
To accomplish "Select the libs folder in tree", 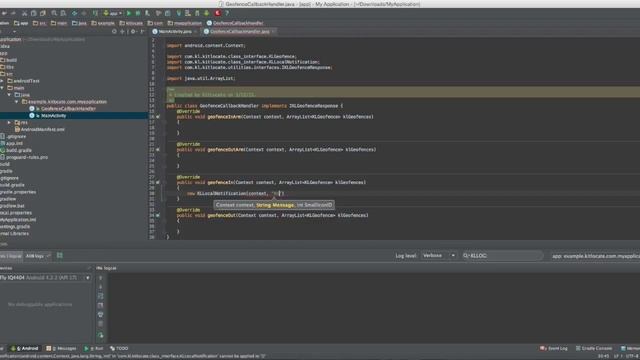I will 7,67.
